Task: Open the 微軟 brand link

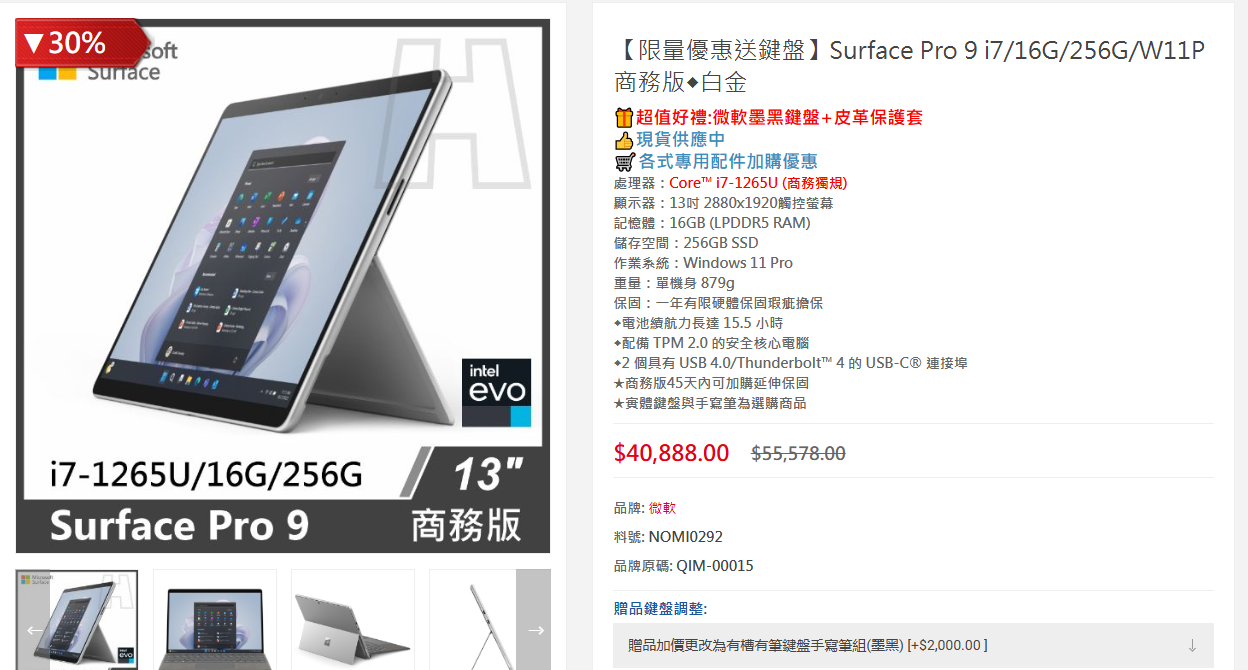Action: click(x=662, y=508)
